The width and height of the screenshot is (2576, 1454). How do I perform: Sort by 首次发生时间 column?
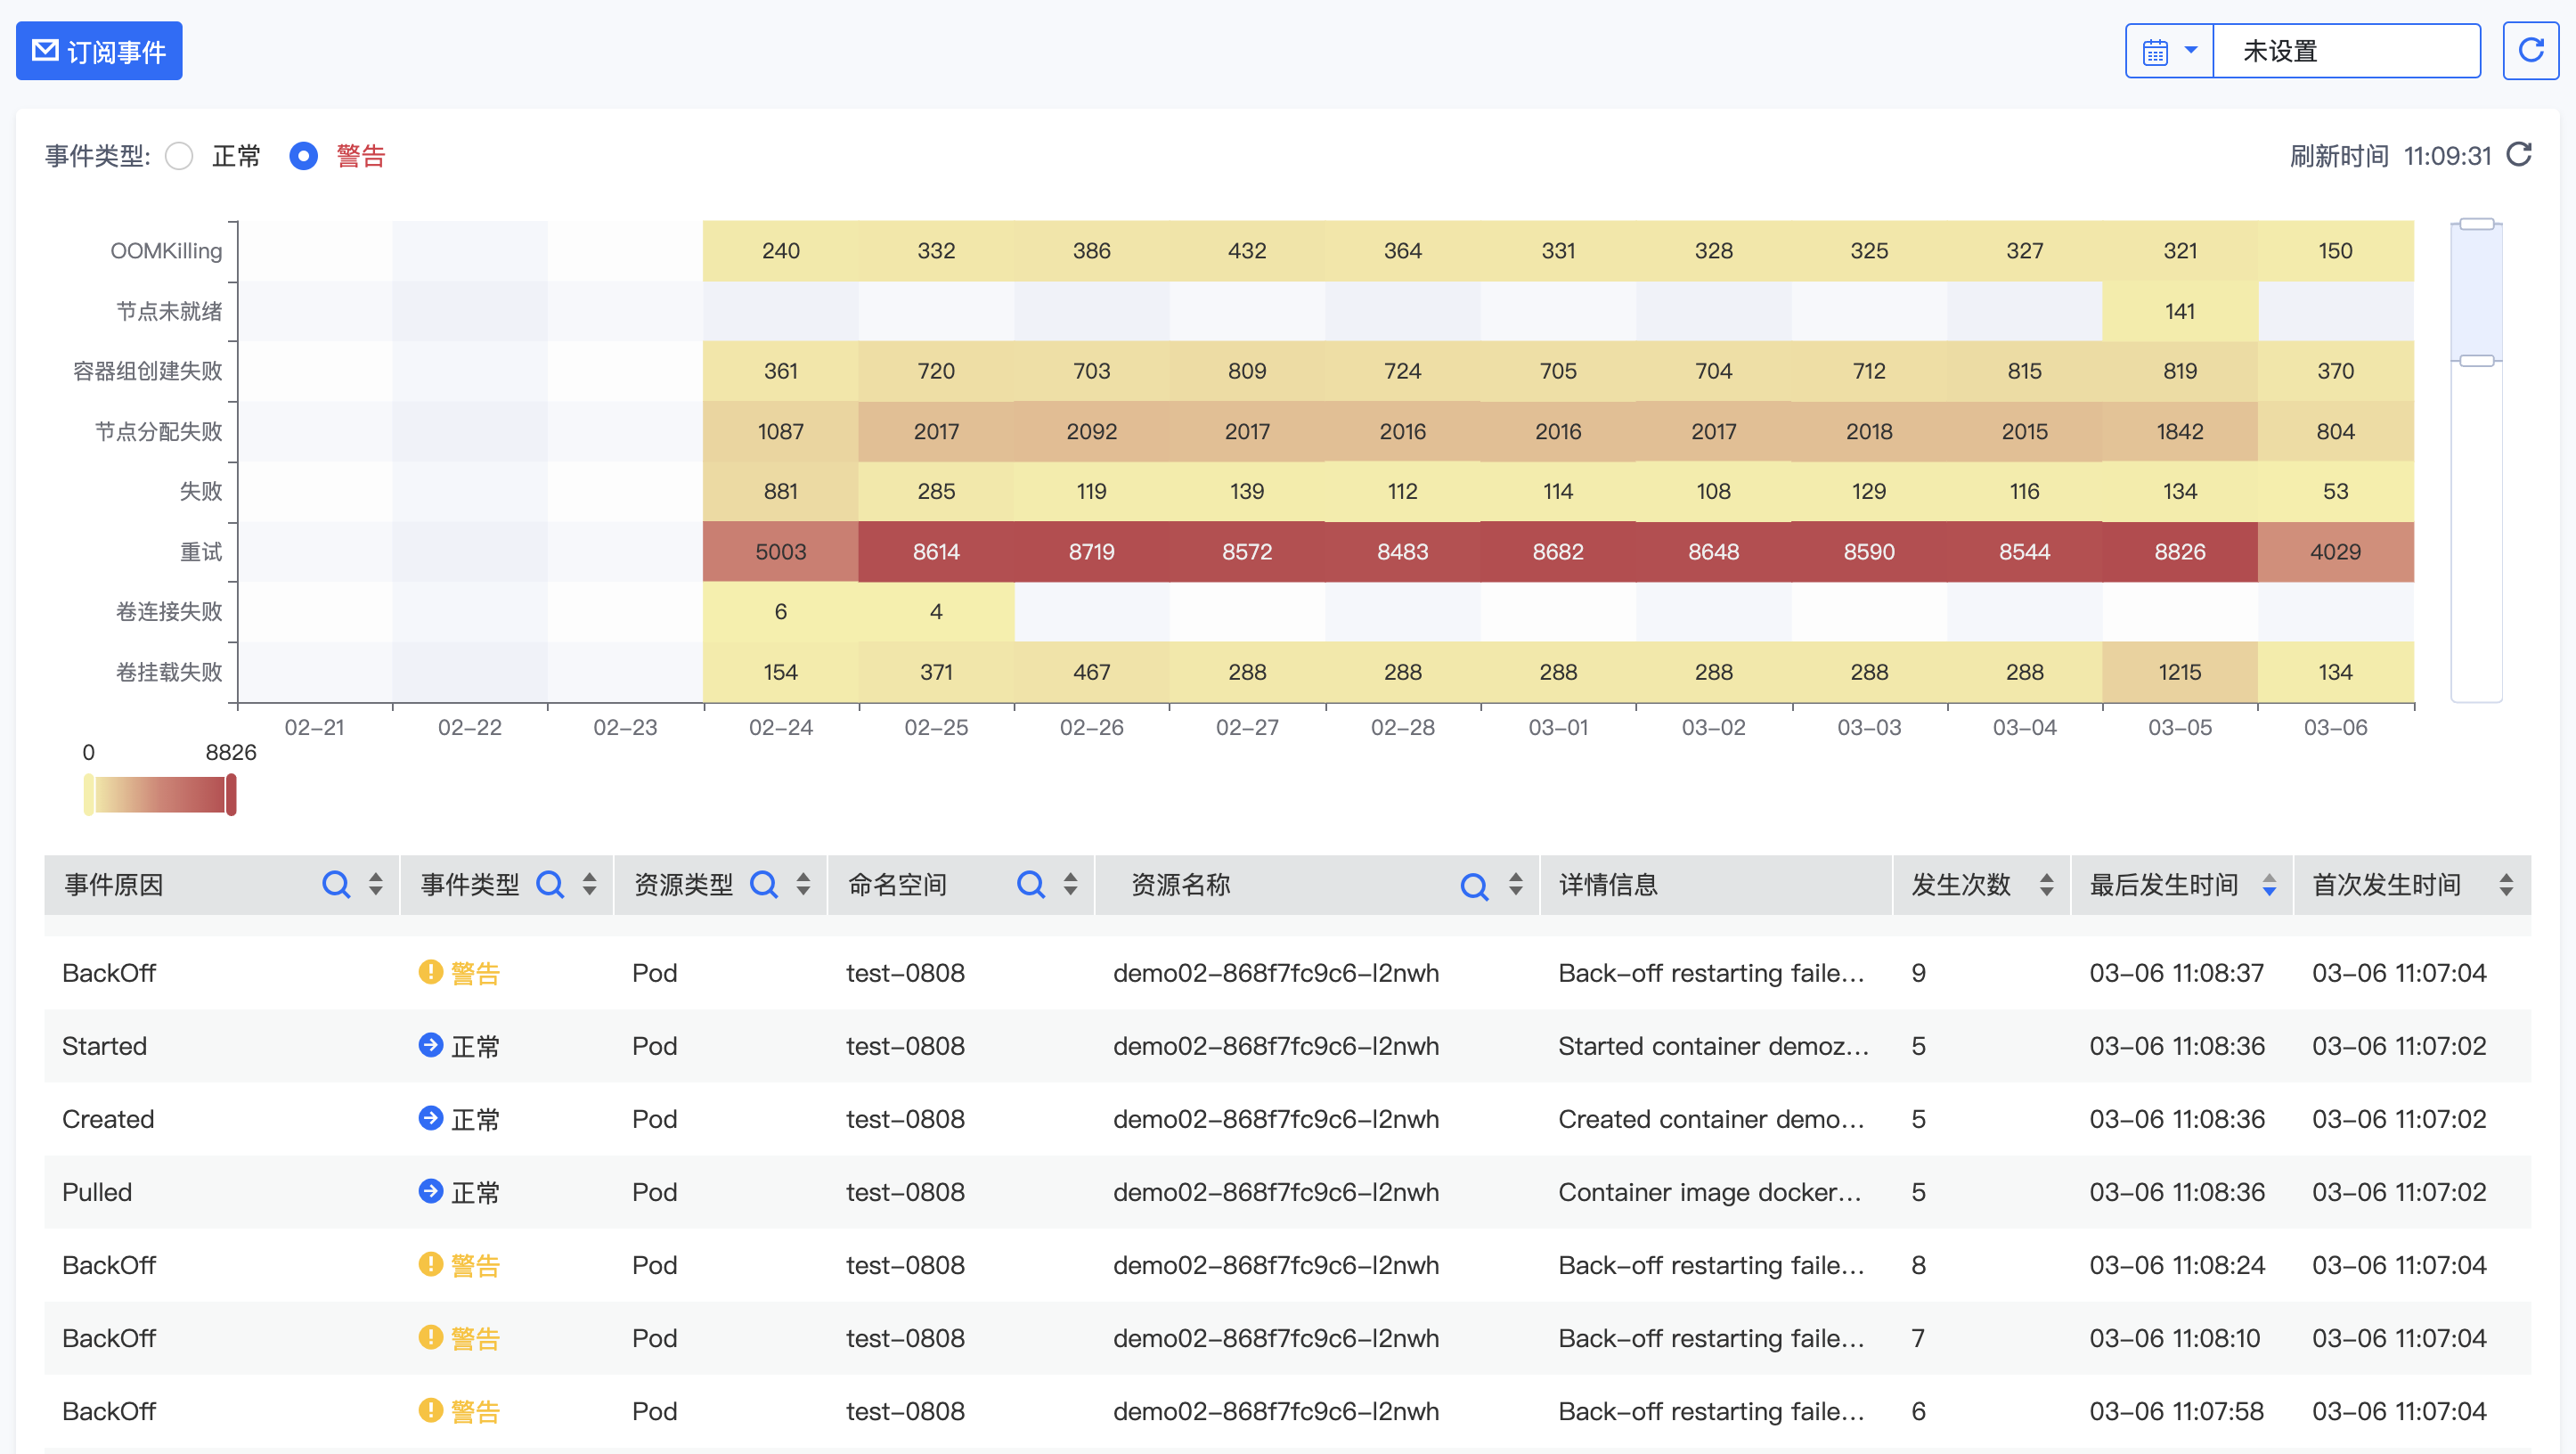pyautogui.click(x=2506, y=884)
